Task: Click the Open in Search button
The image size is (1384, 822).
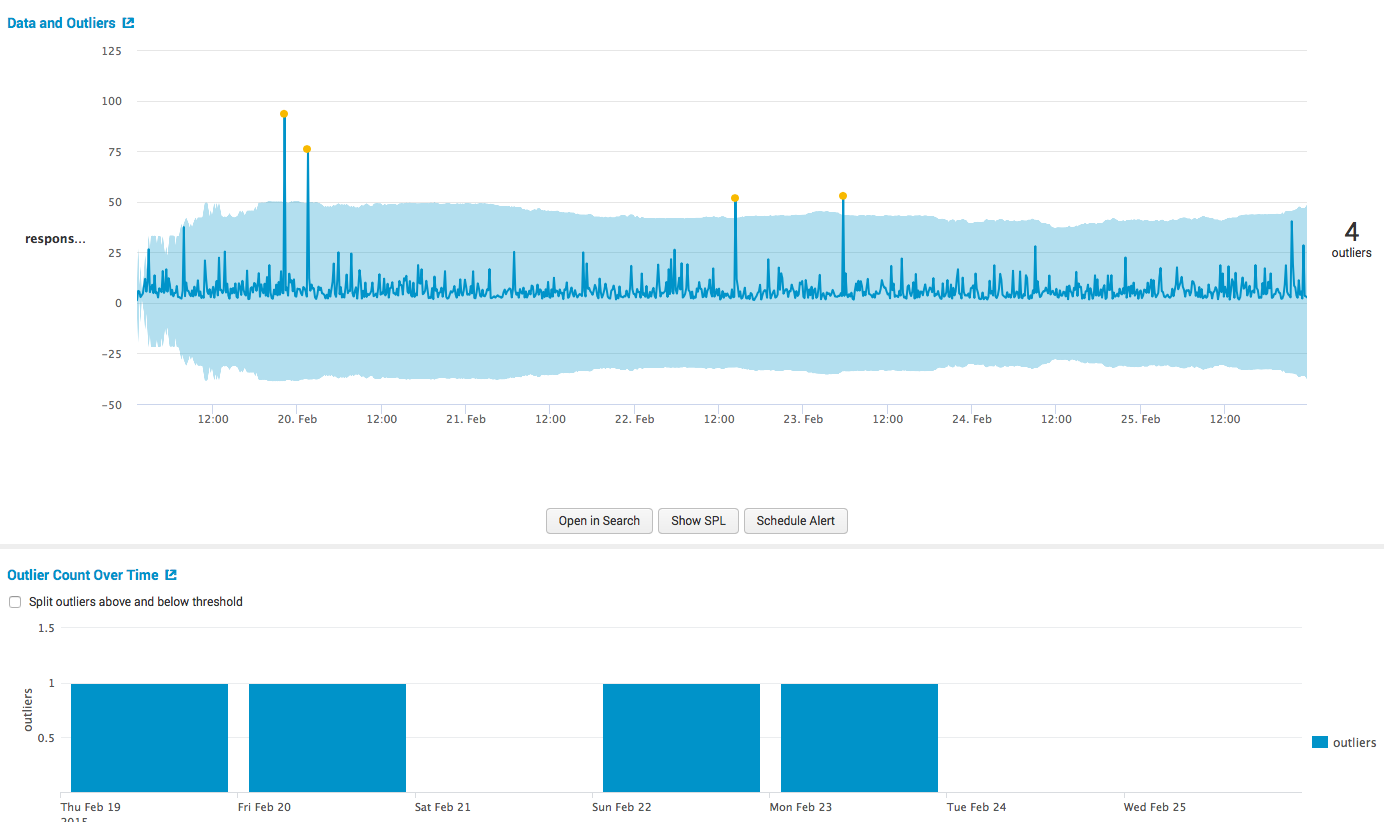Action: pyautogui.click(x=599, y=521)
